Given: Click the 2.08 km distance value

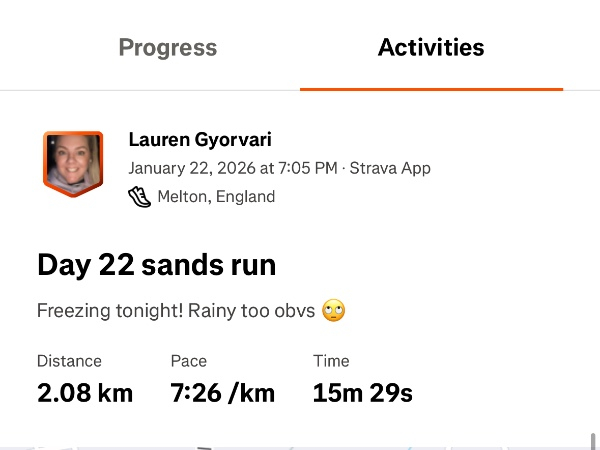Looking at the screenshot, I should pyautogui.click(x=85, y=393).
